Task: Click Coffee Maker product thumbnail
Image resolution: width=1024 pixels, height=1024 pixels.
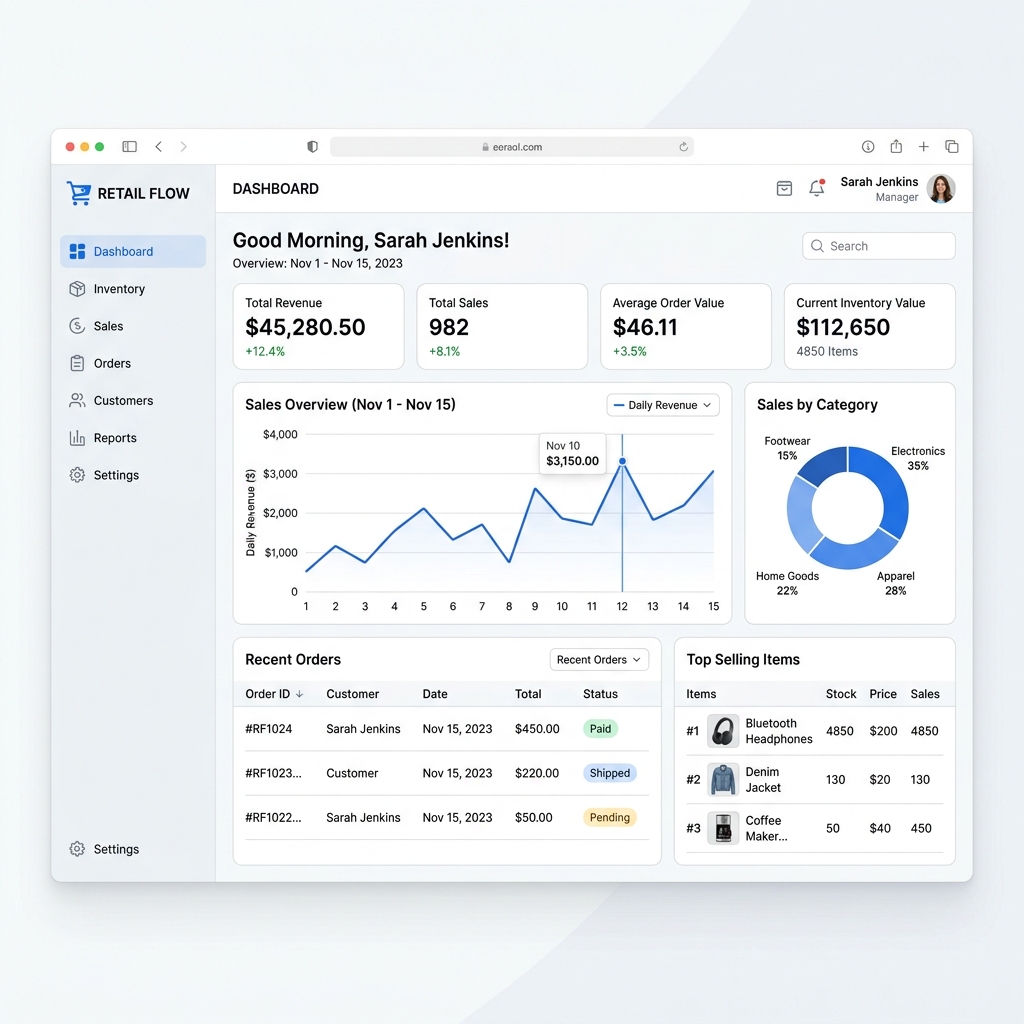Action: click(723, 828)
